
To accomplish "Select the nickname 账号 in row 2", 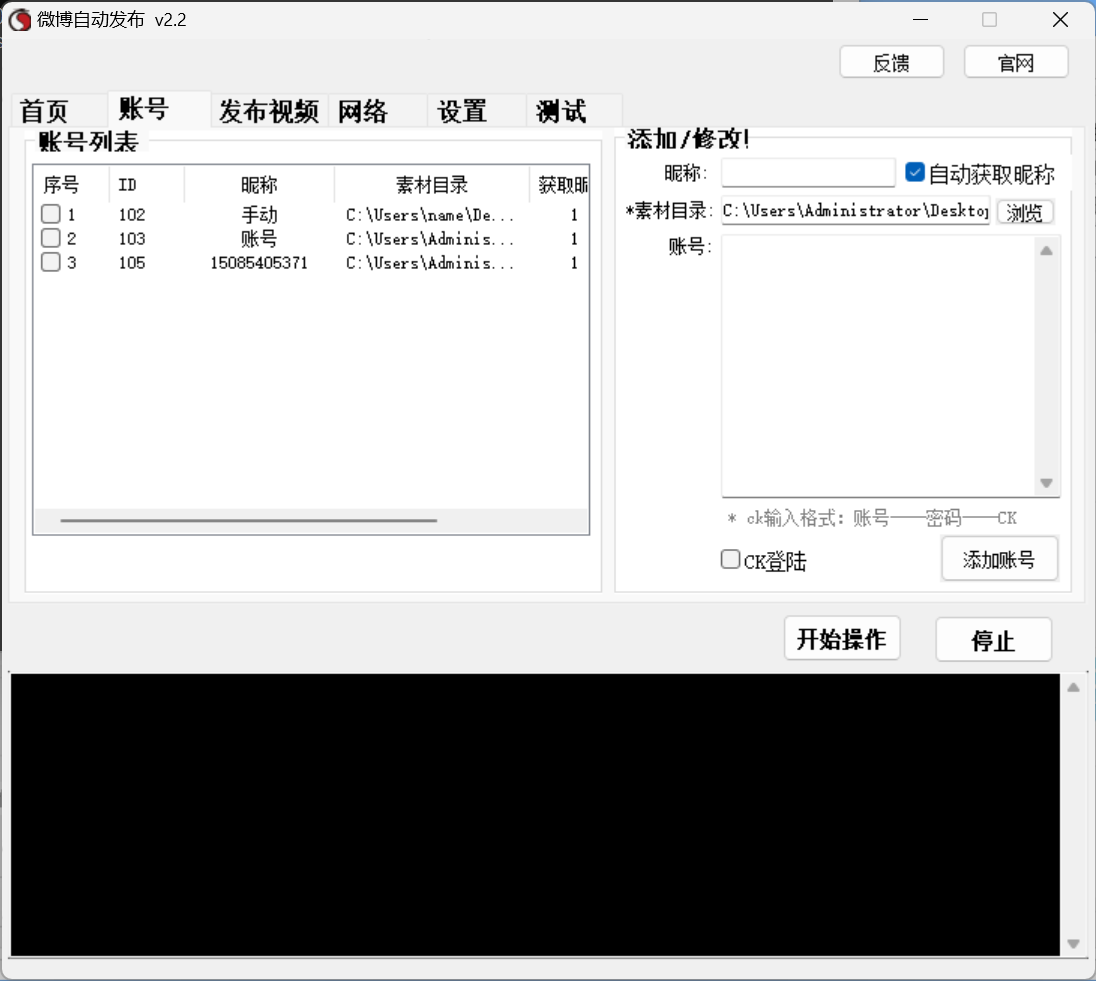I will pos(259,238).
